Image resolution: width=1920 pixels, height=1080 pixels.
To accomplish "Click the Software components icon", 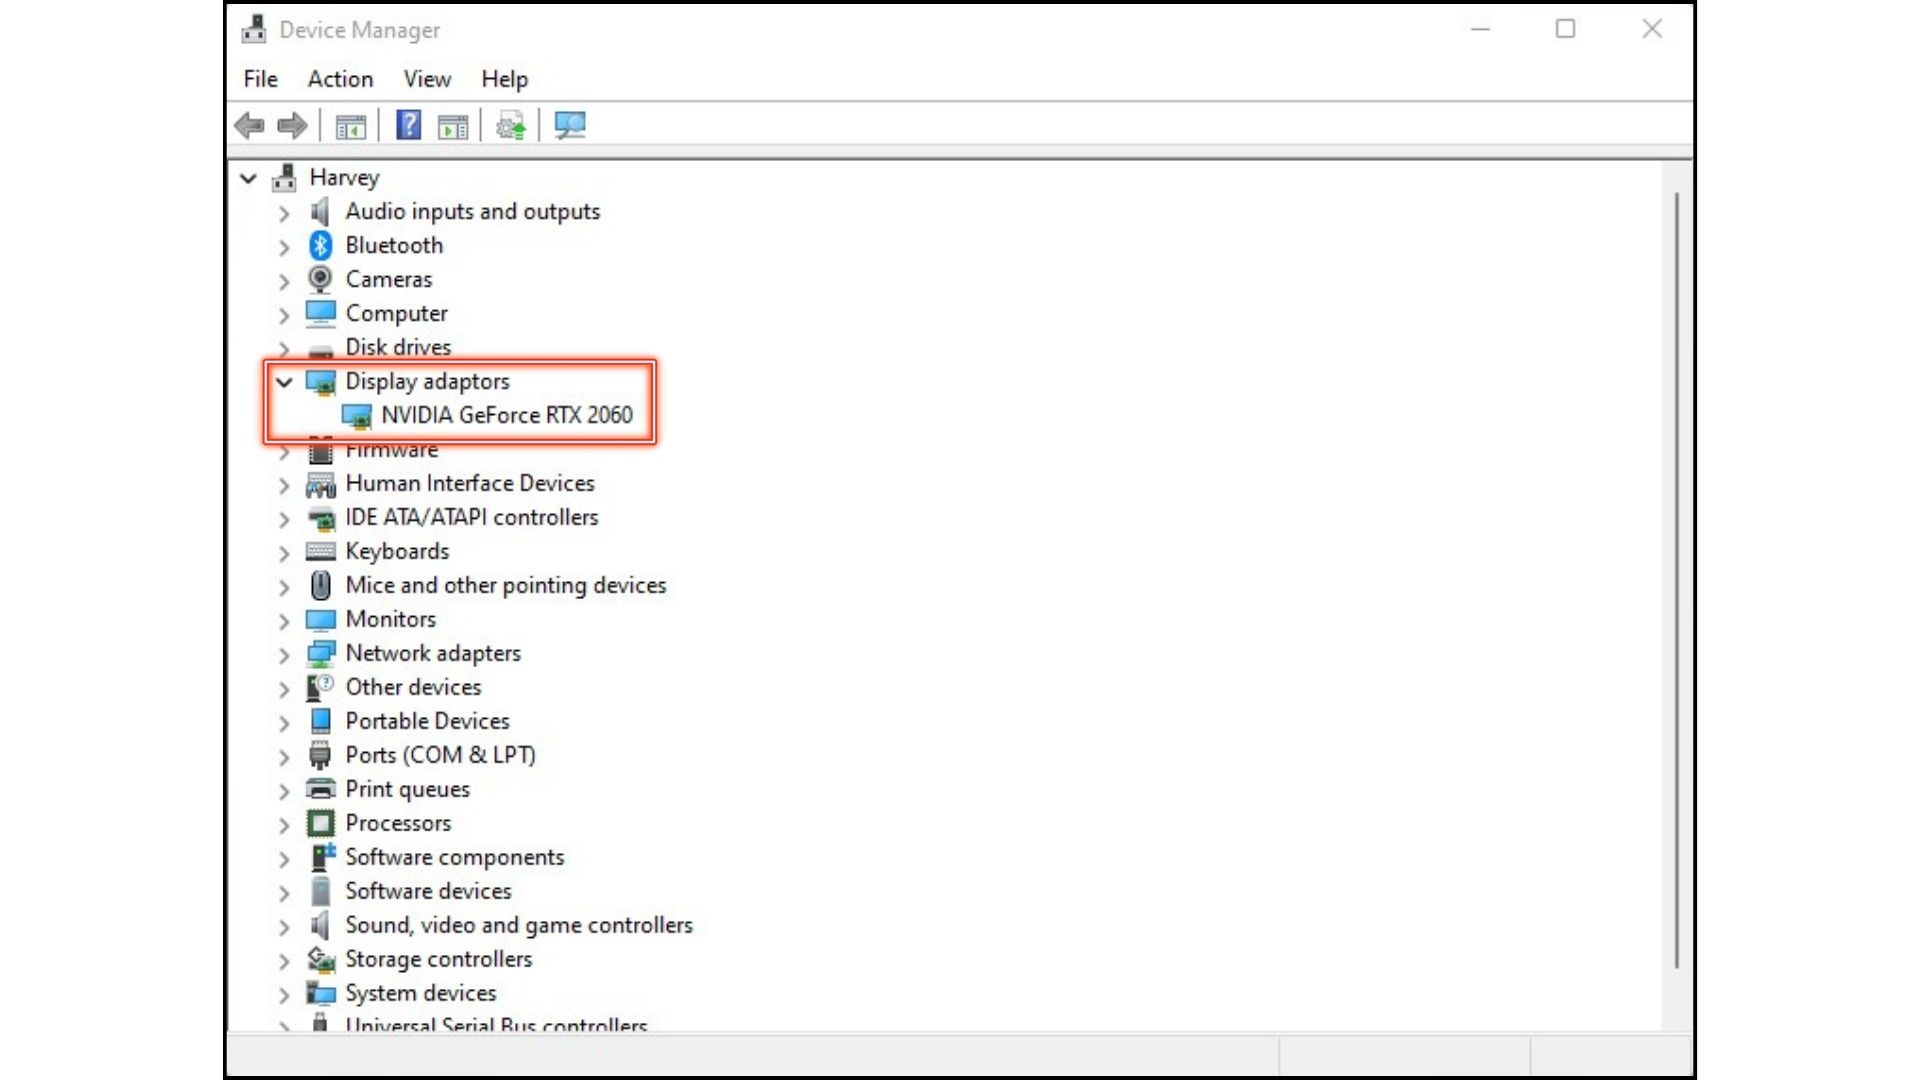I will [x=322, y=857].
